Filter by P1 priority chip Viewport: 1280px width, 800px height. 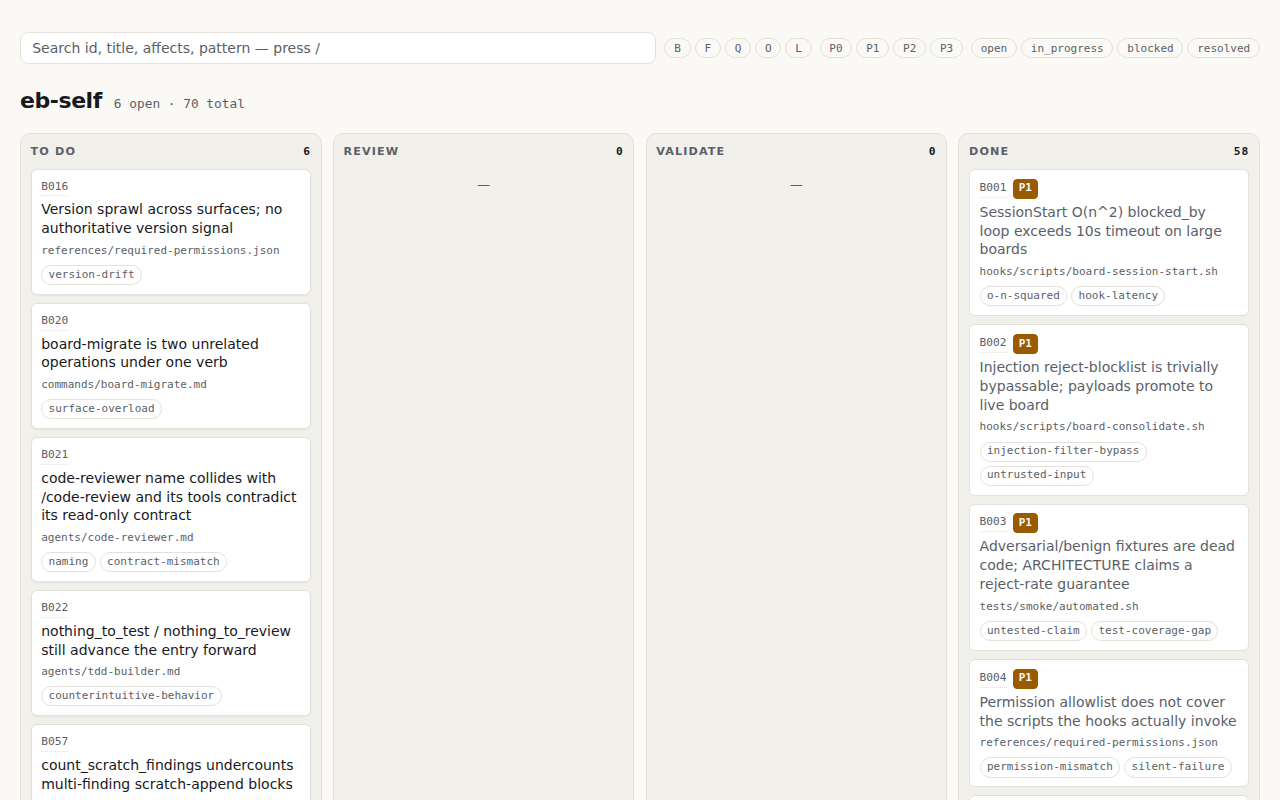pyautogui.click(x=873, y=48)
